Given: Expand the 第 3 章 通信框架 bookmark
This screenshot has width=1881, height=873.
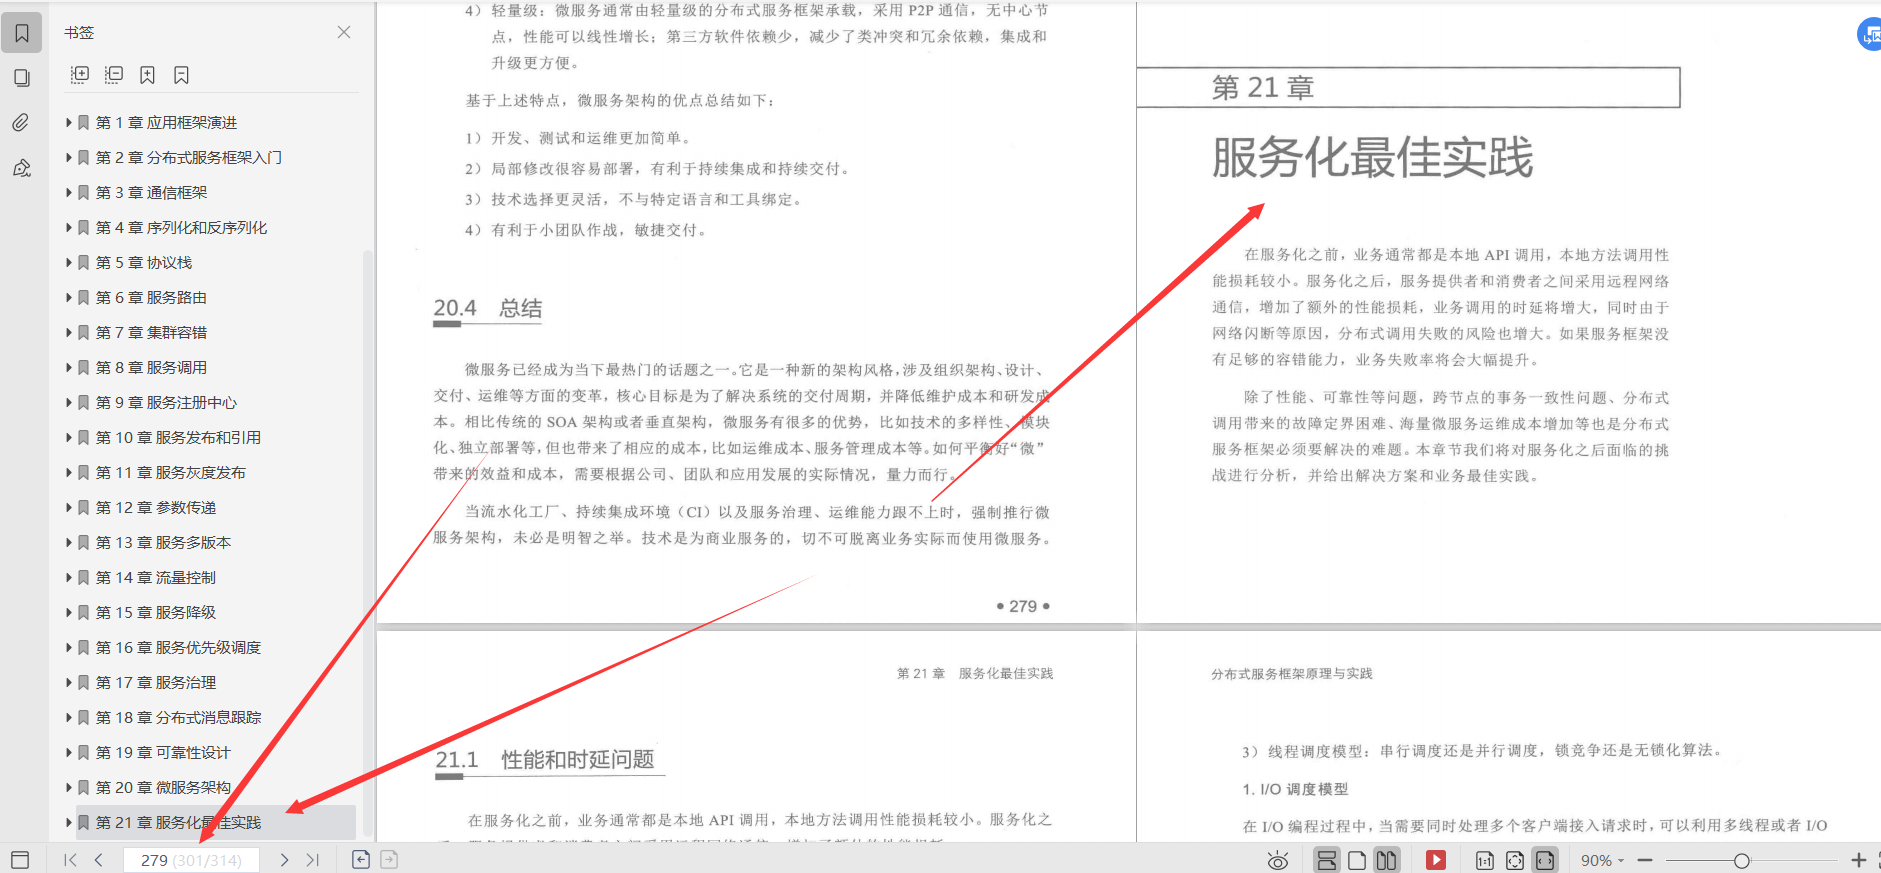Looking at the screenshot, I should [x=69, y=192].
